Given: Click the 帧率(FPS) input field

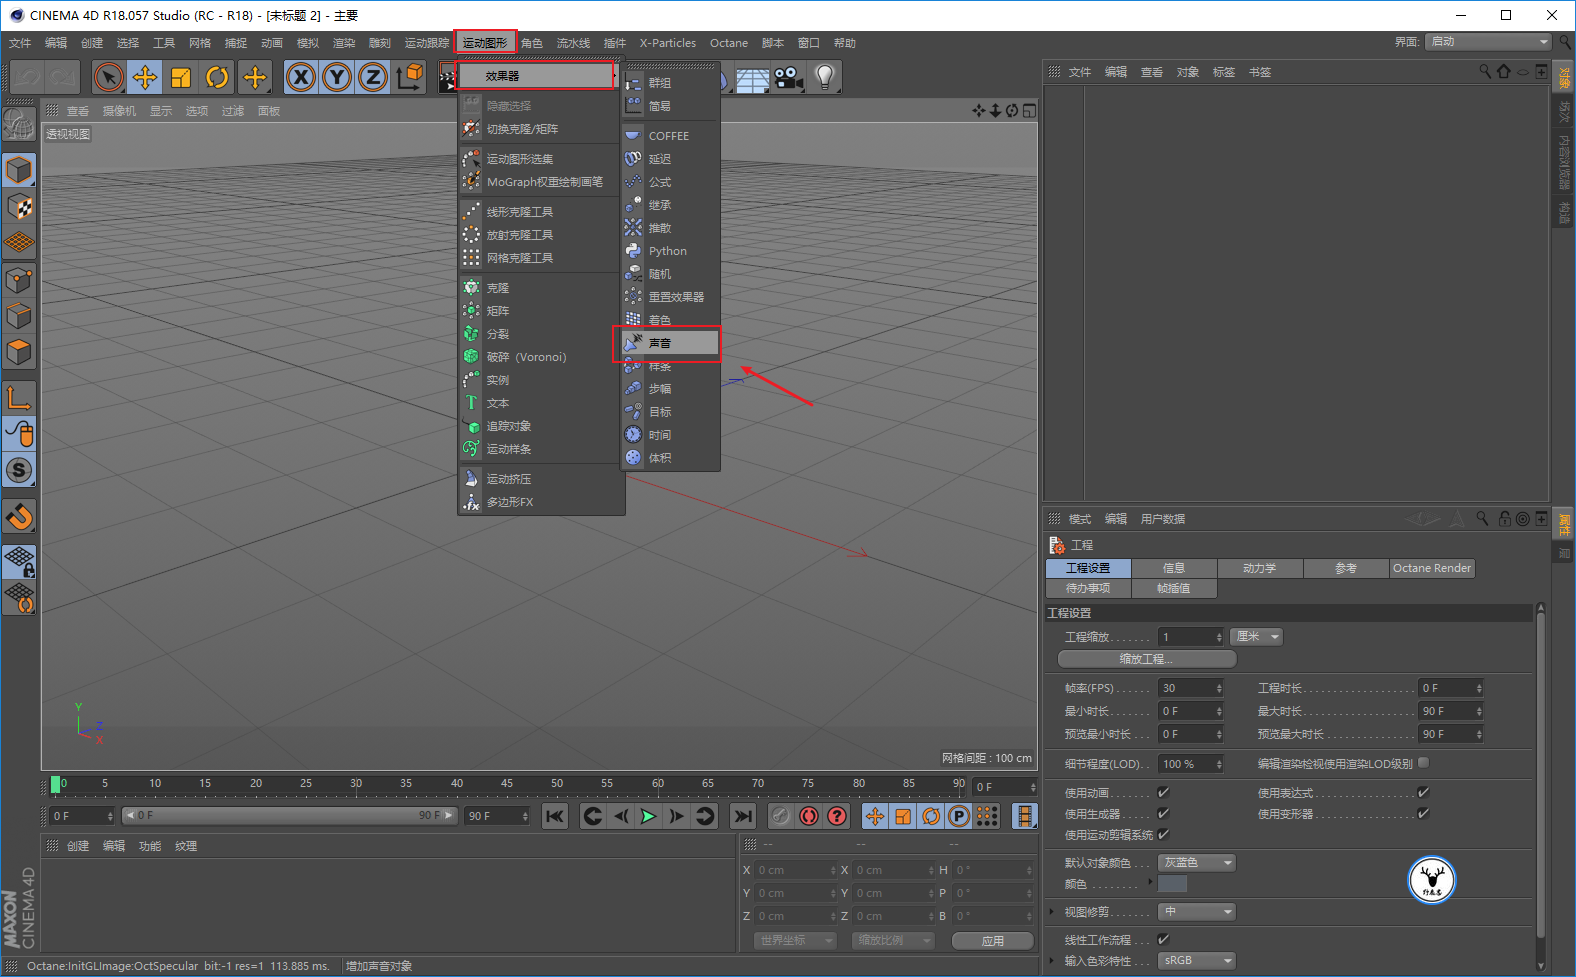Looking at the screenshot, I should click(x=1190, y=688).
